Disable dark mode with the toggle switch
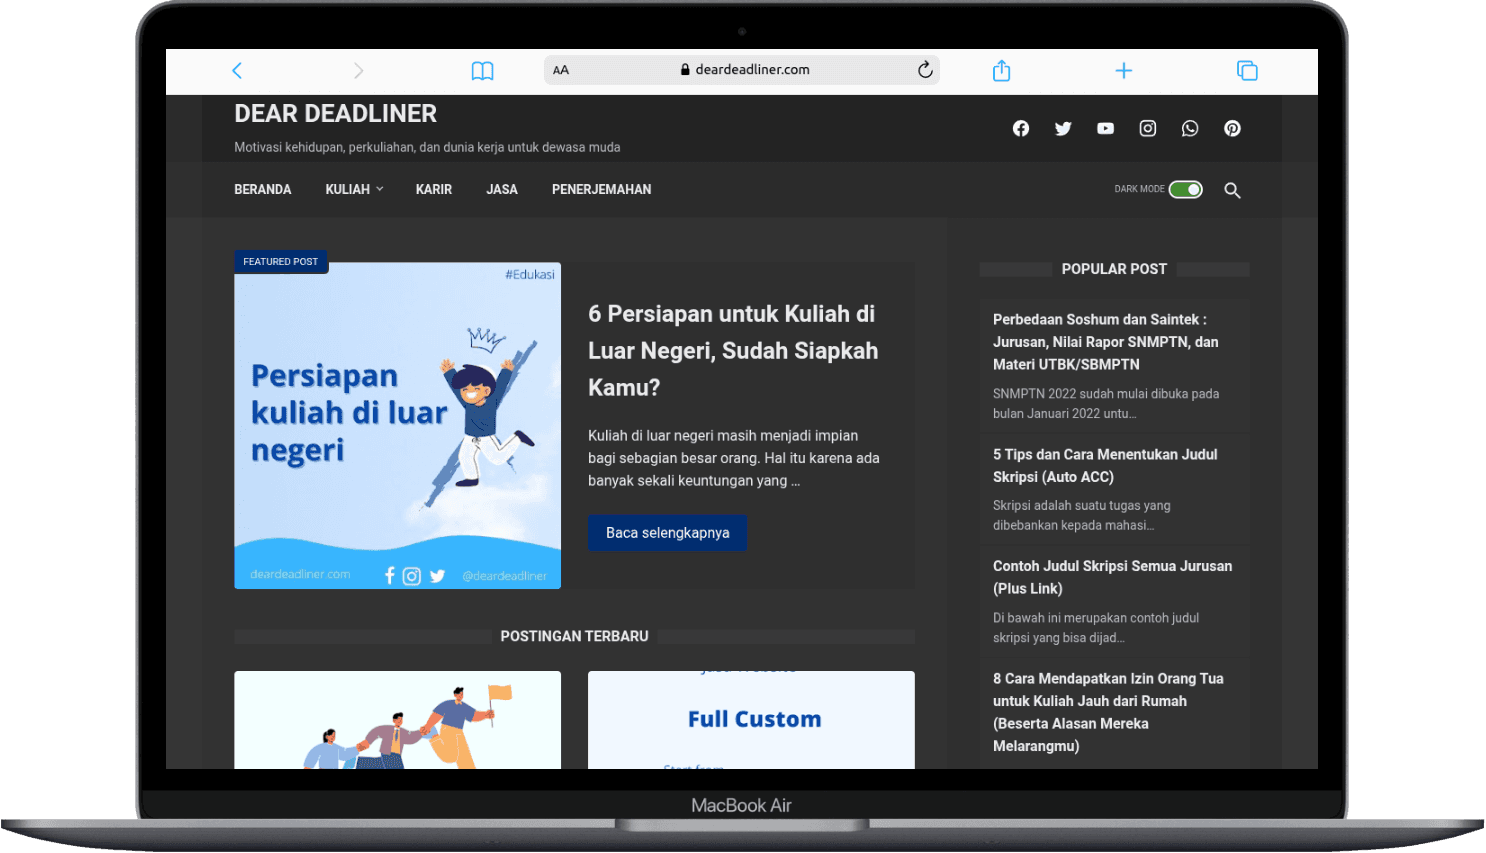1486x853 pixels. click(1185, 189)
